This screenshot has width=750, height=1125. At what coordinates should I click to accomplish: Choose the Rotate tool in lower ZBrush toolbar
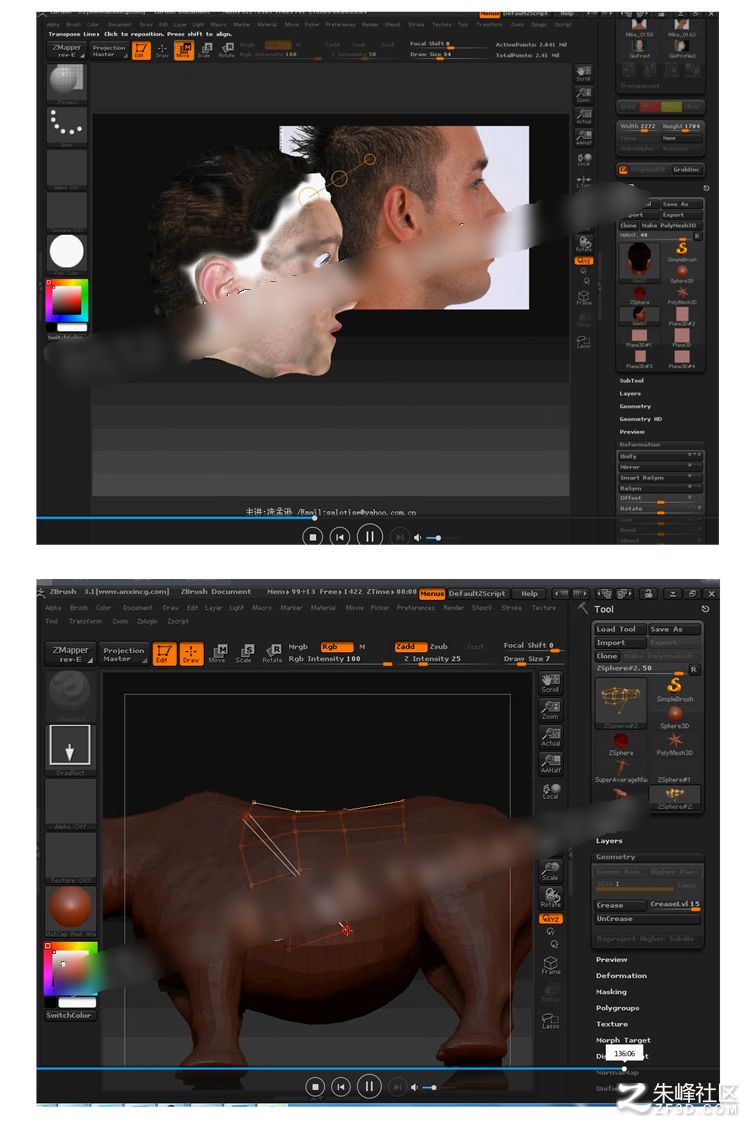point(272,653)
